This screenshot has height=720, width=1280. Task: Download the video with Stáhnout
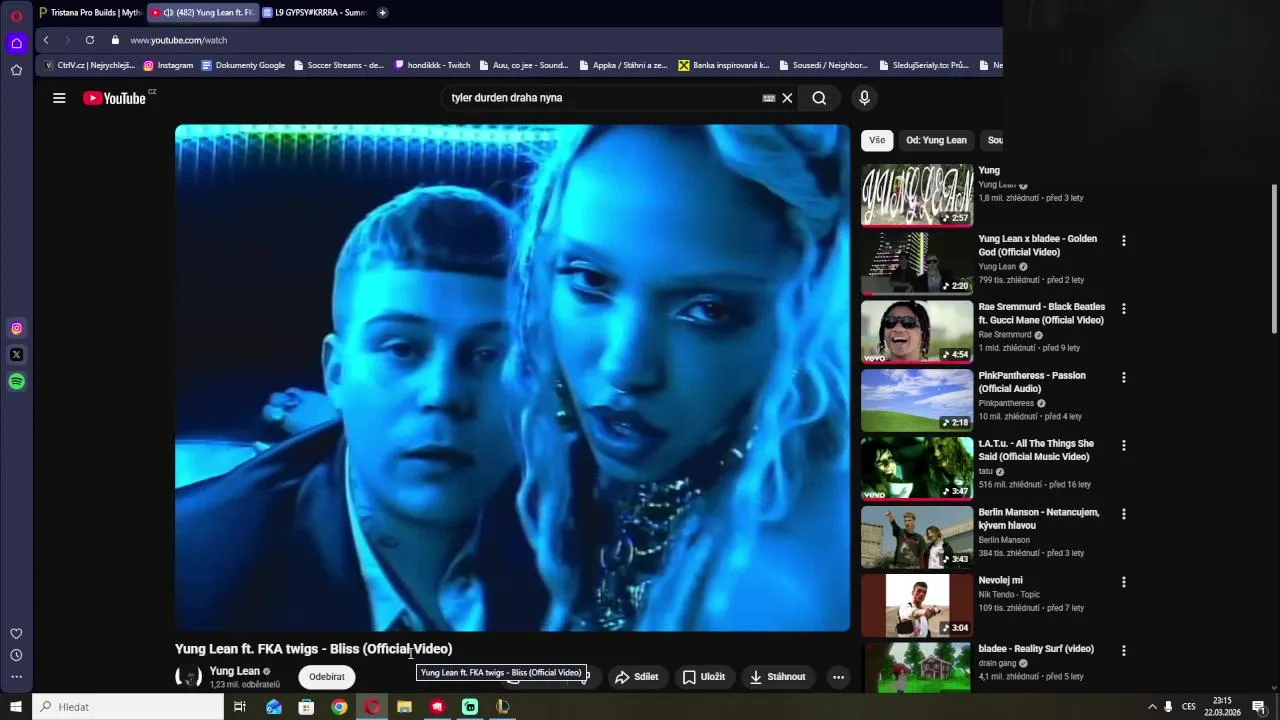(x=778, y=677)
